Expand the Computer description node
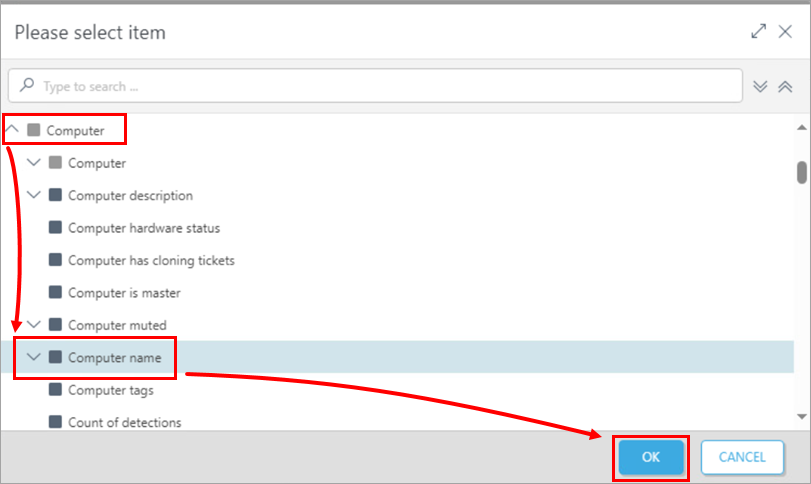 point(34,195)
